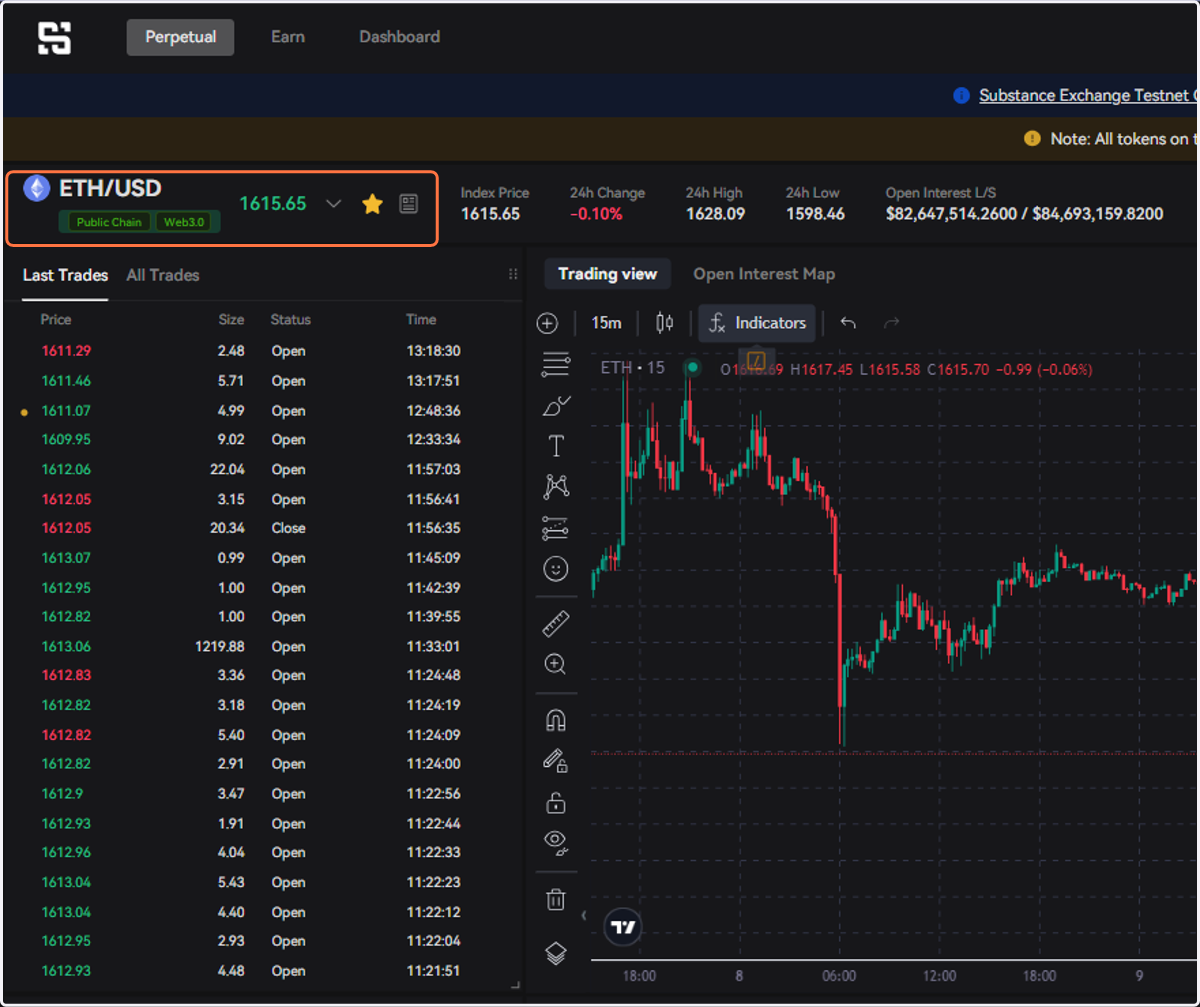Switch to the Open Interest Map tab

point(764,274)
